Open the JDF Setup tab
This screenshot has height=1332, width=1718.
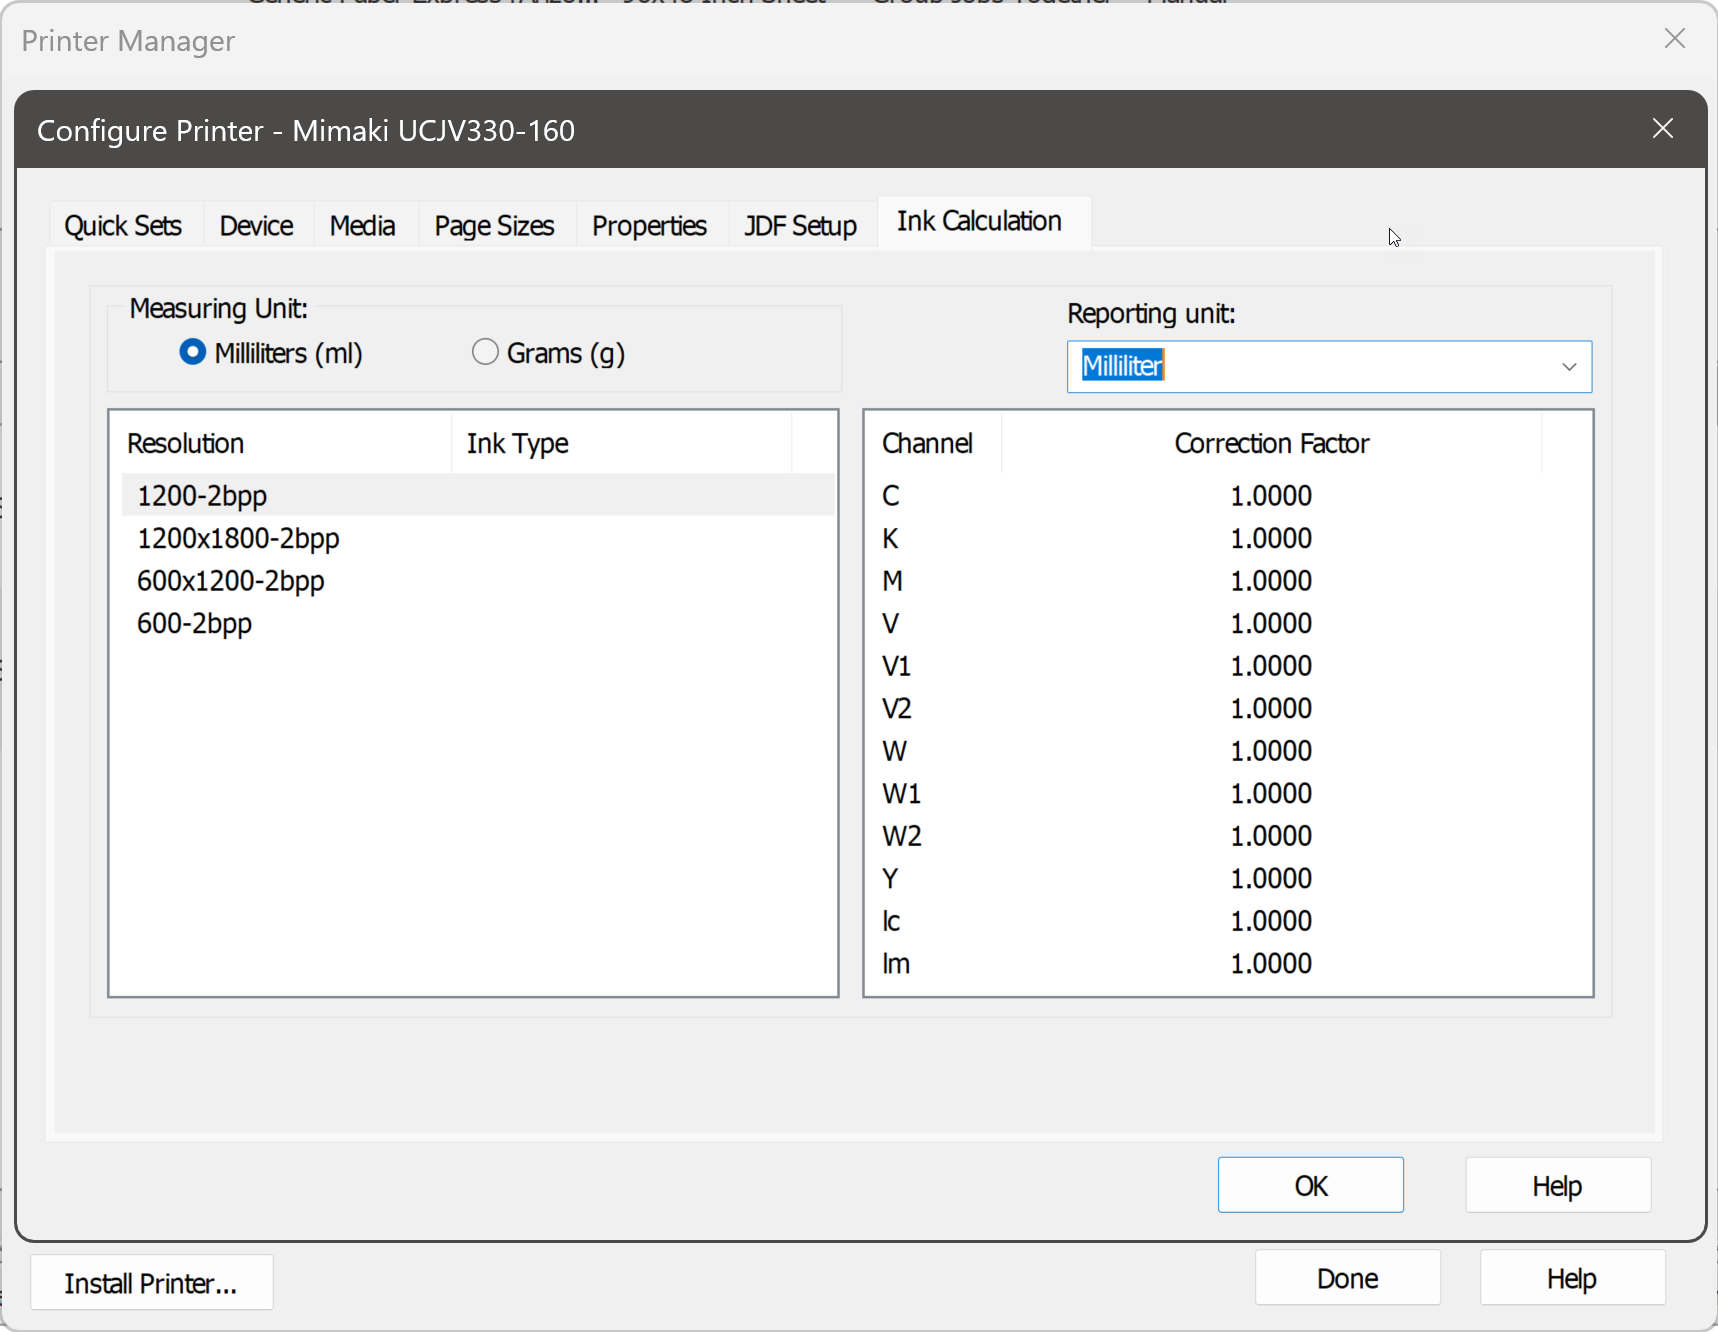(x=801, y=226)
